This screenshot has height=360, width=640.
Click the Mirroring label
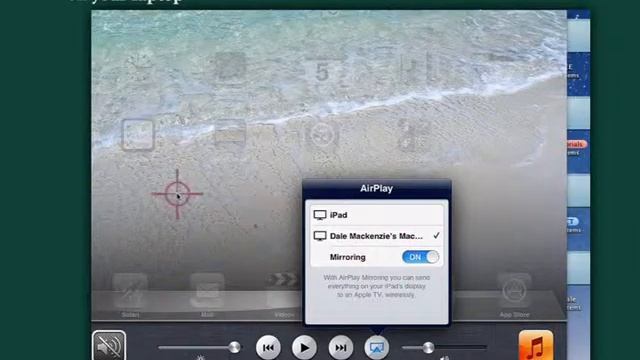coord(348,257)
